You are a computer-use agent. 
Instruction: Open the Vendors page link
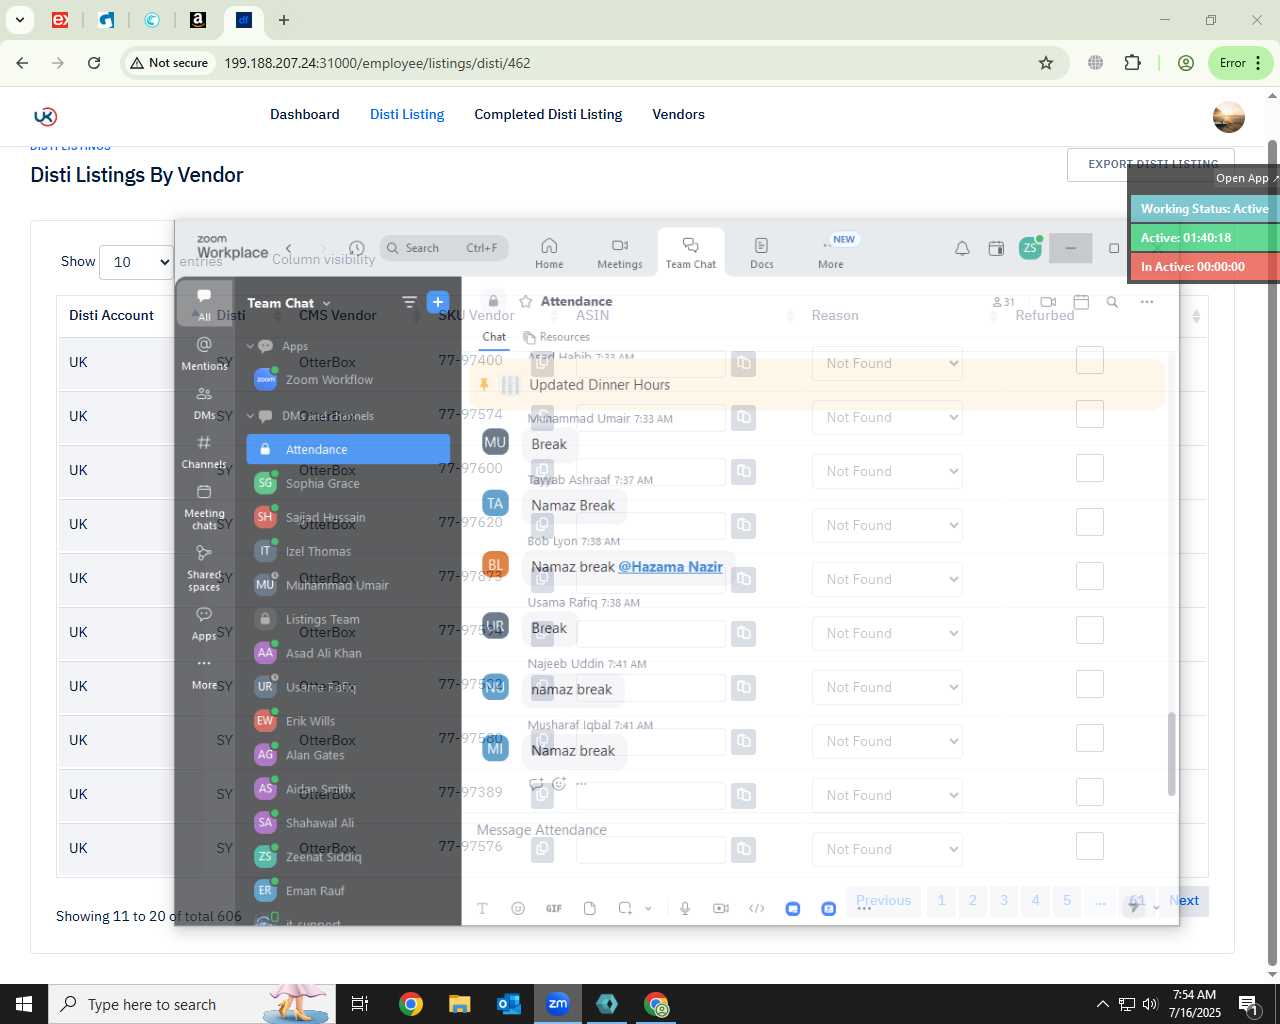click(x=678, y=114)
